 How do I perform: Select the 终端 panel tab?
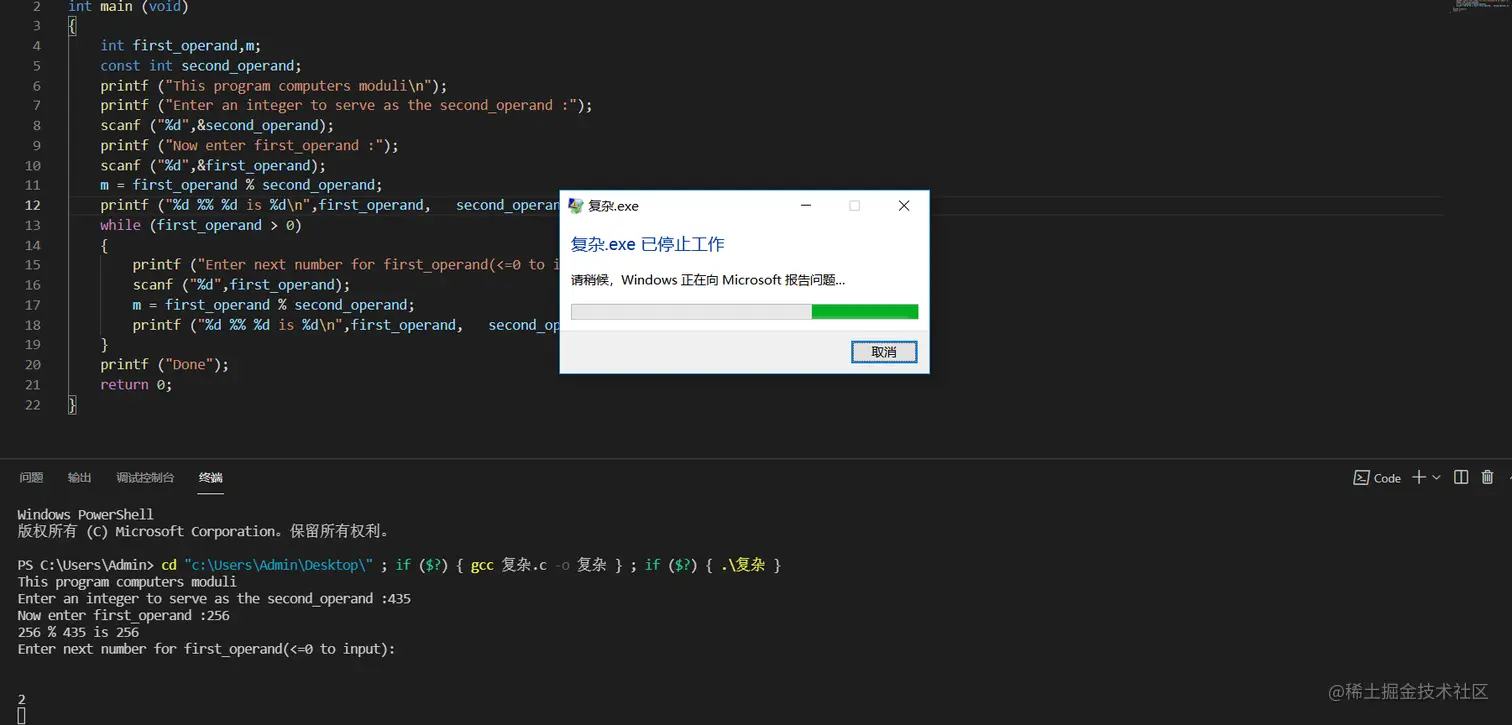coord(210,478)
